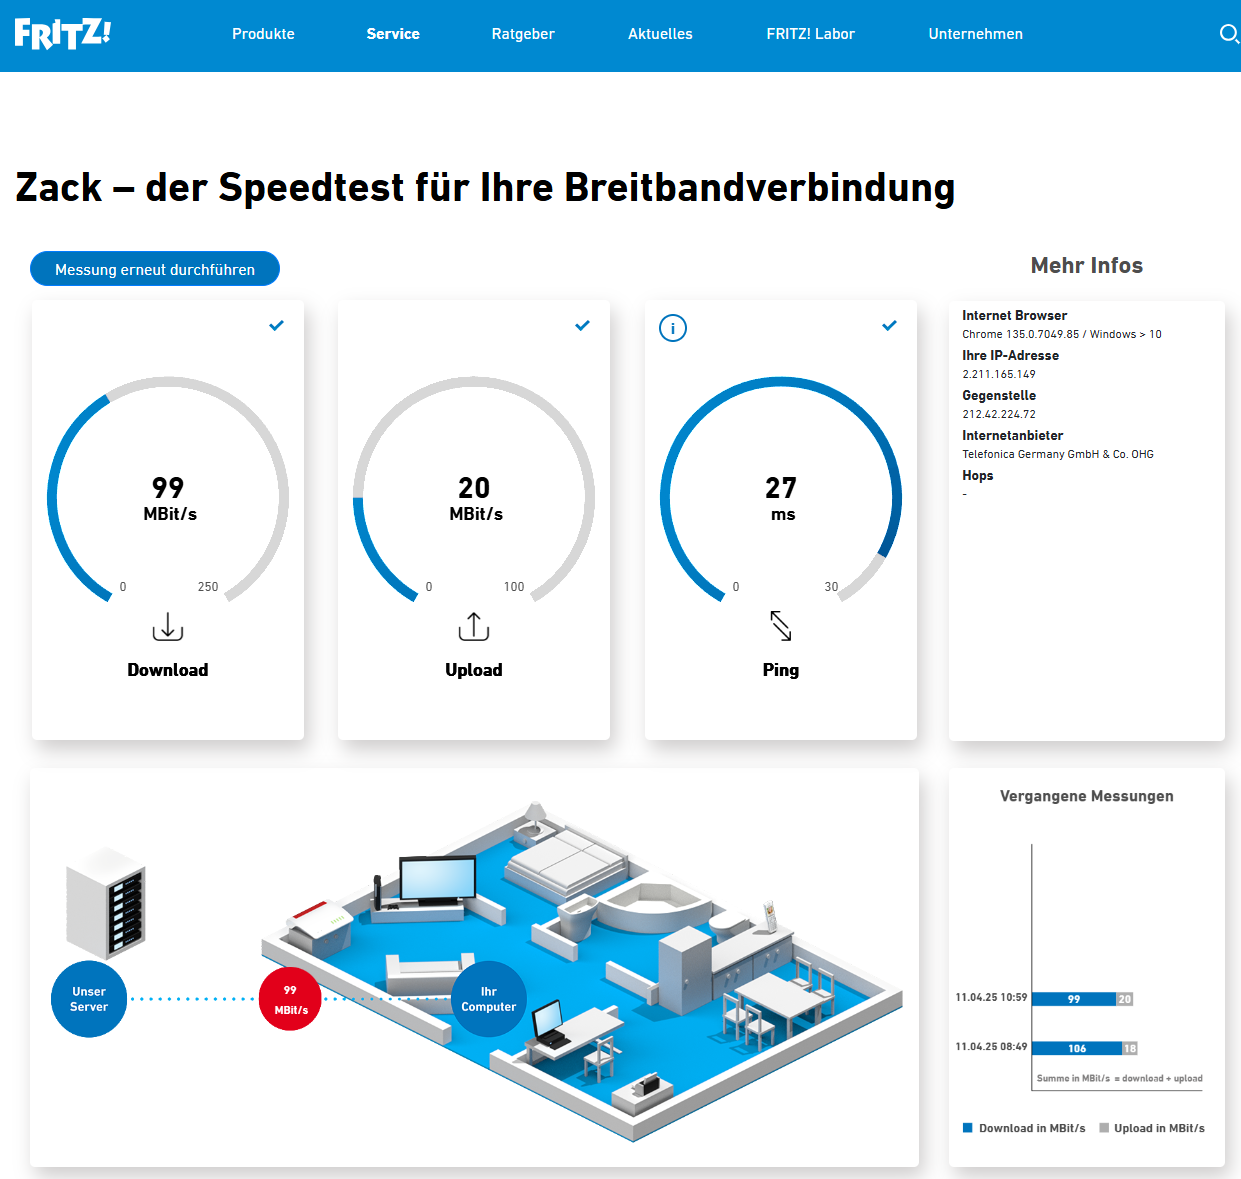Click the 11.04.25 10:59 measurement label
Viewport: 1241px width, 1179px height.
point(991,997)
